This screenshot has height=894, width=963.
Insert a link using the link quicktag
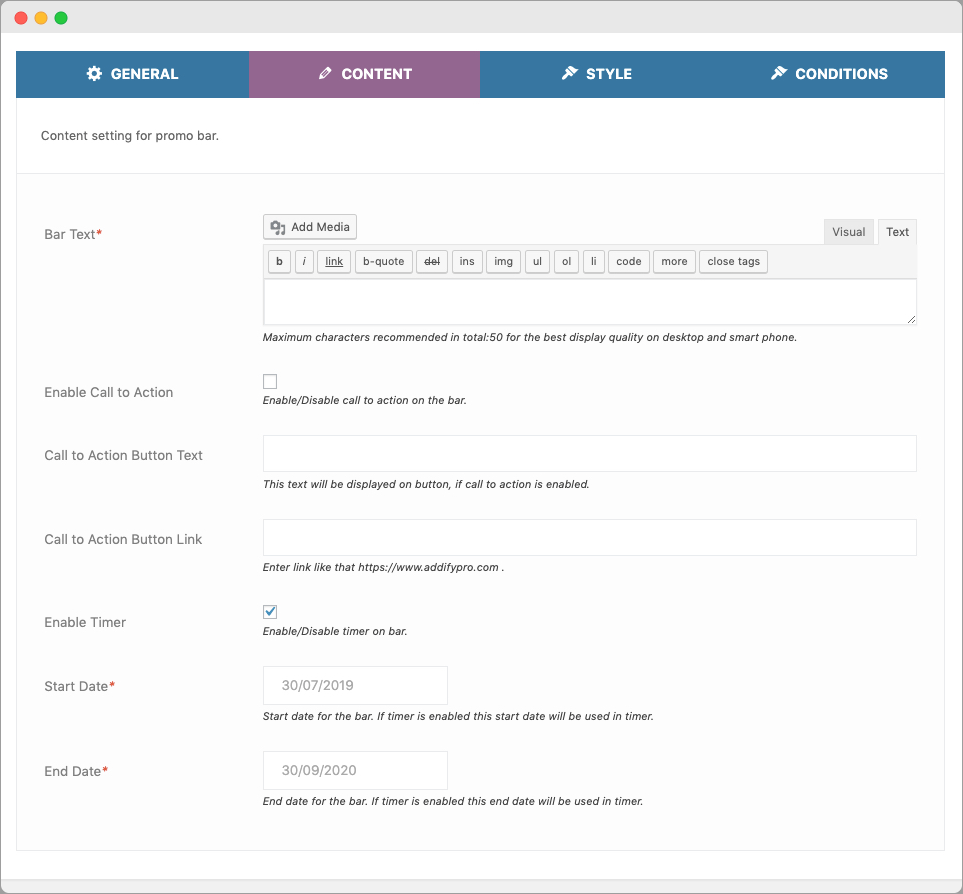point(333,261)
